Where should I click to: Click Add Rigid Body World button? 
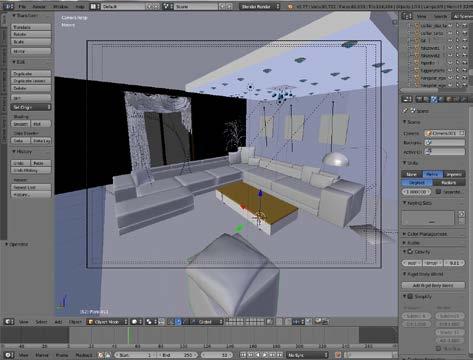[x=433, y=285]
